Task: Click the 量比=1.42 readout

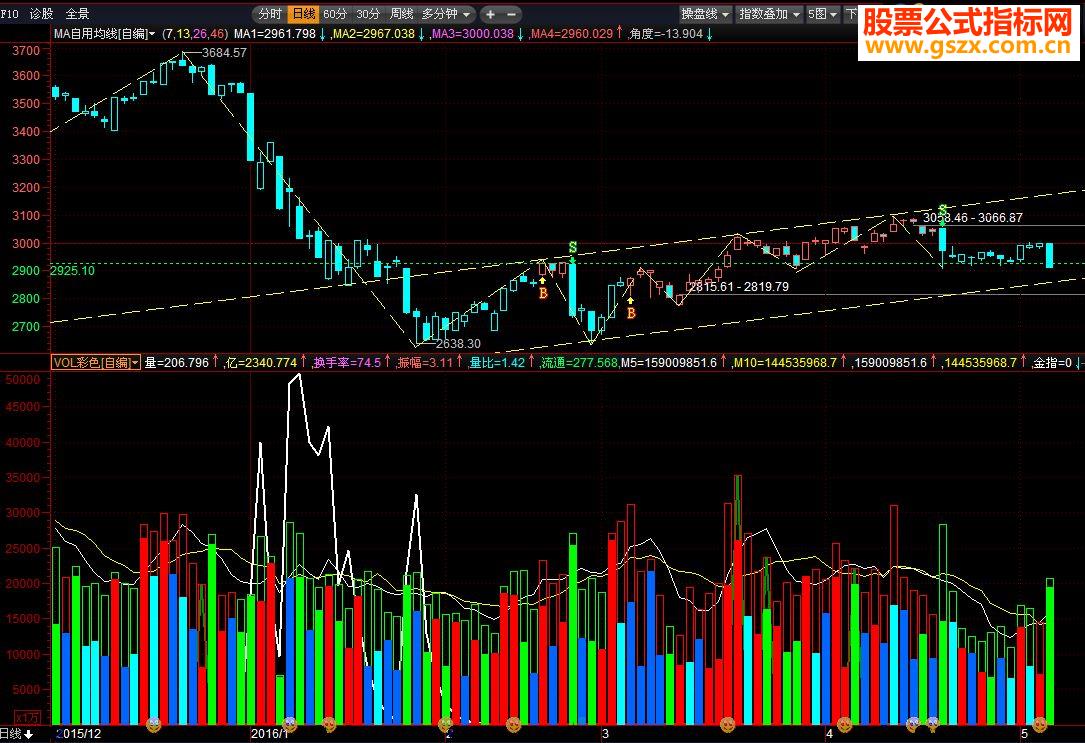Action: 498,363
